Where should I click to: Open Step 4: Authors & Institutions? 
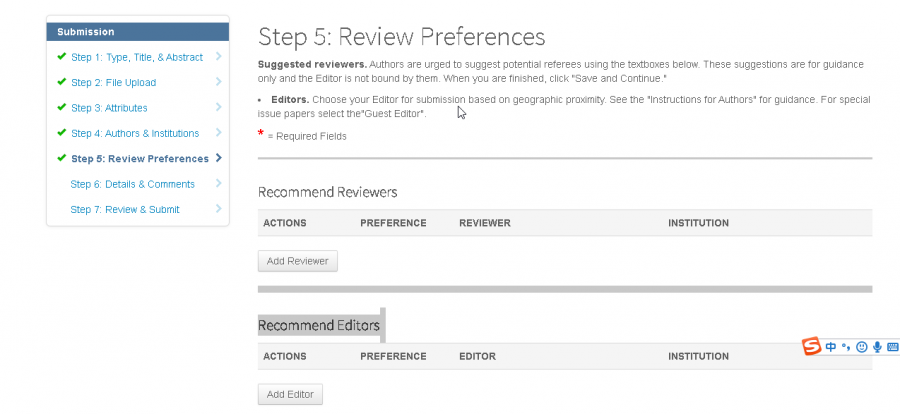click(134, 133)
